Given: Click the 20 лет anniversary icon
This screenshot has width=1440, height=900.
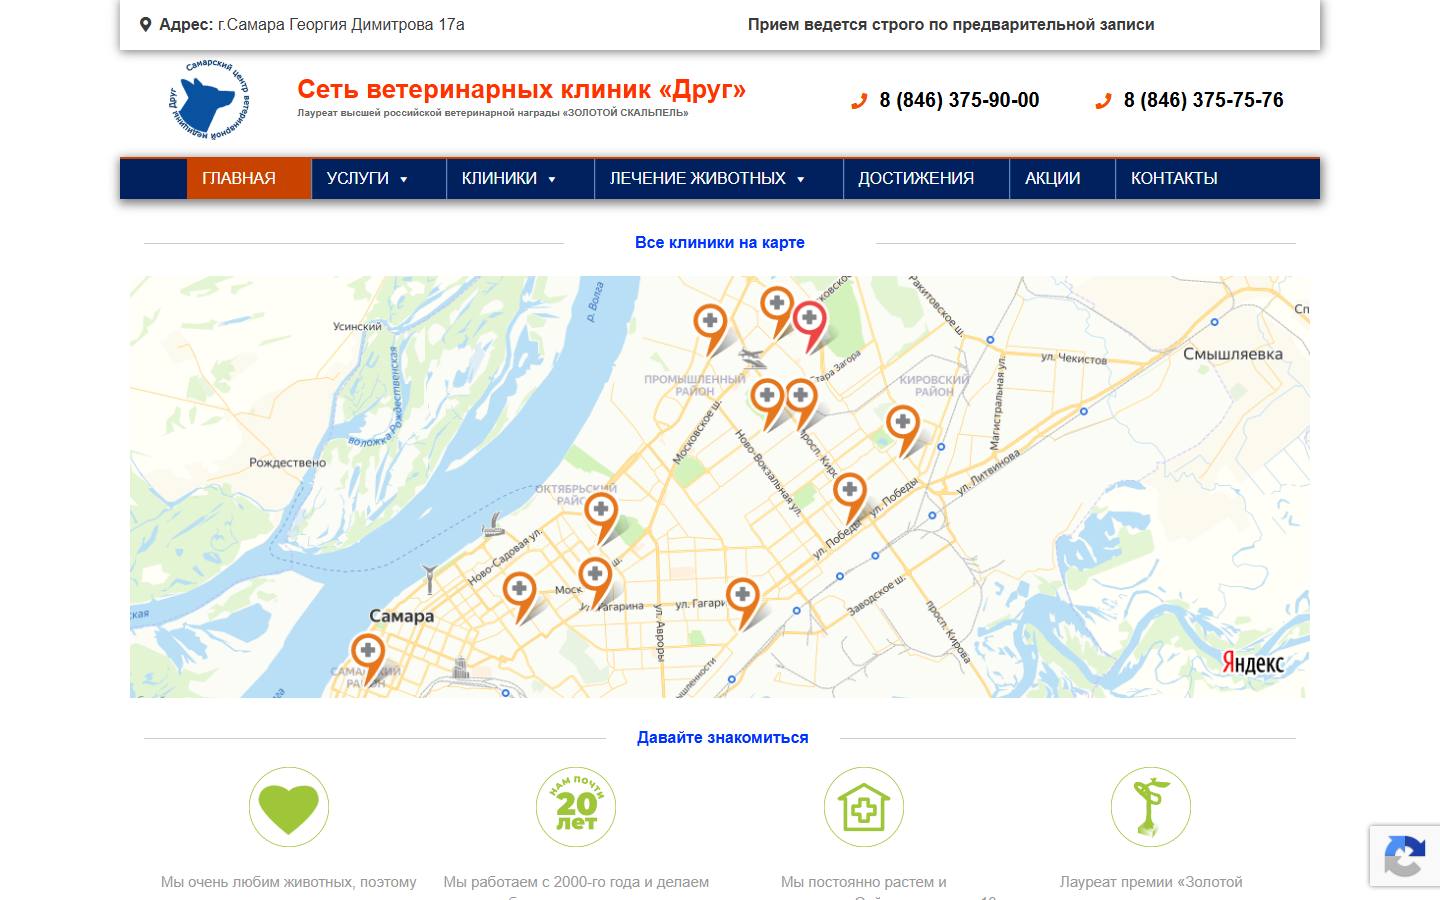Looking at the screenshot, I should pyautogui.click(x=576, y=807).
